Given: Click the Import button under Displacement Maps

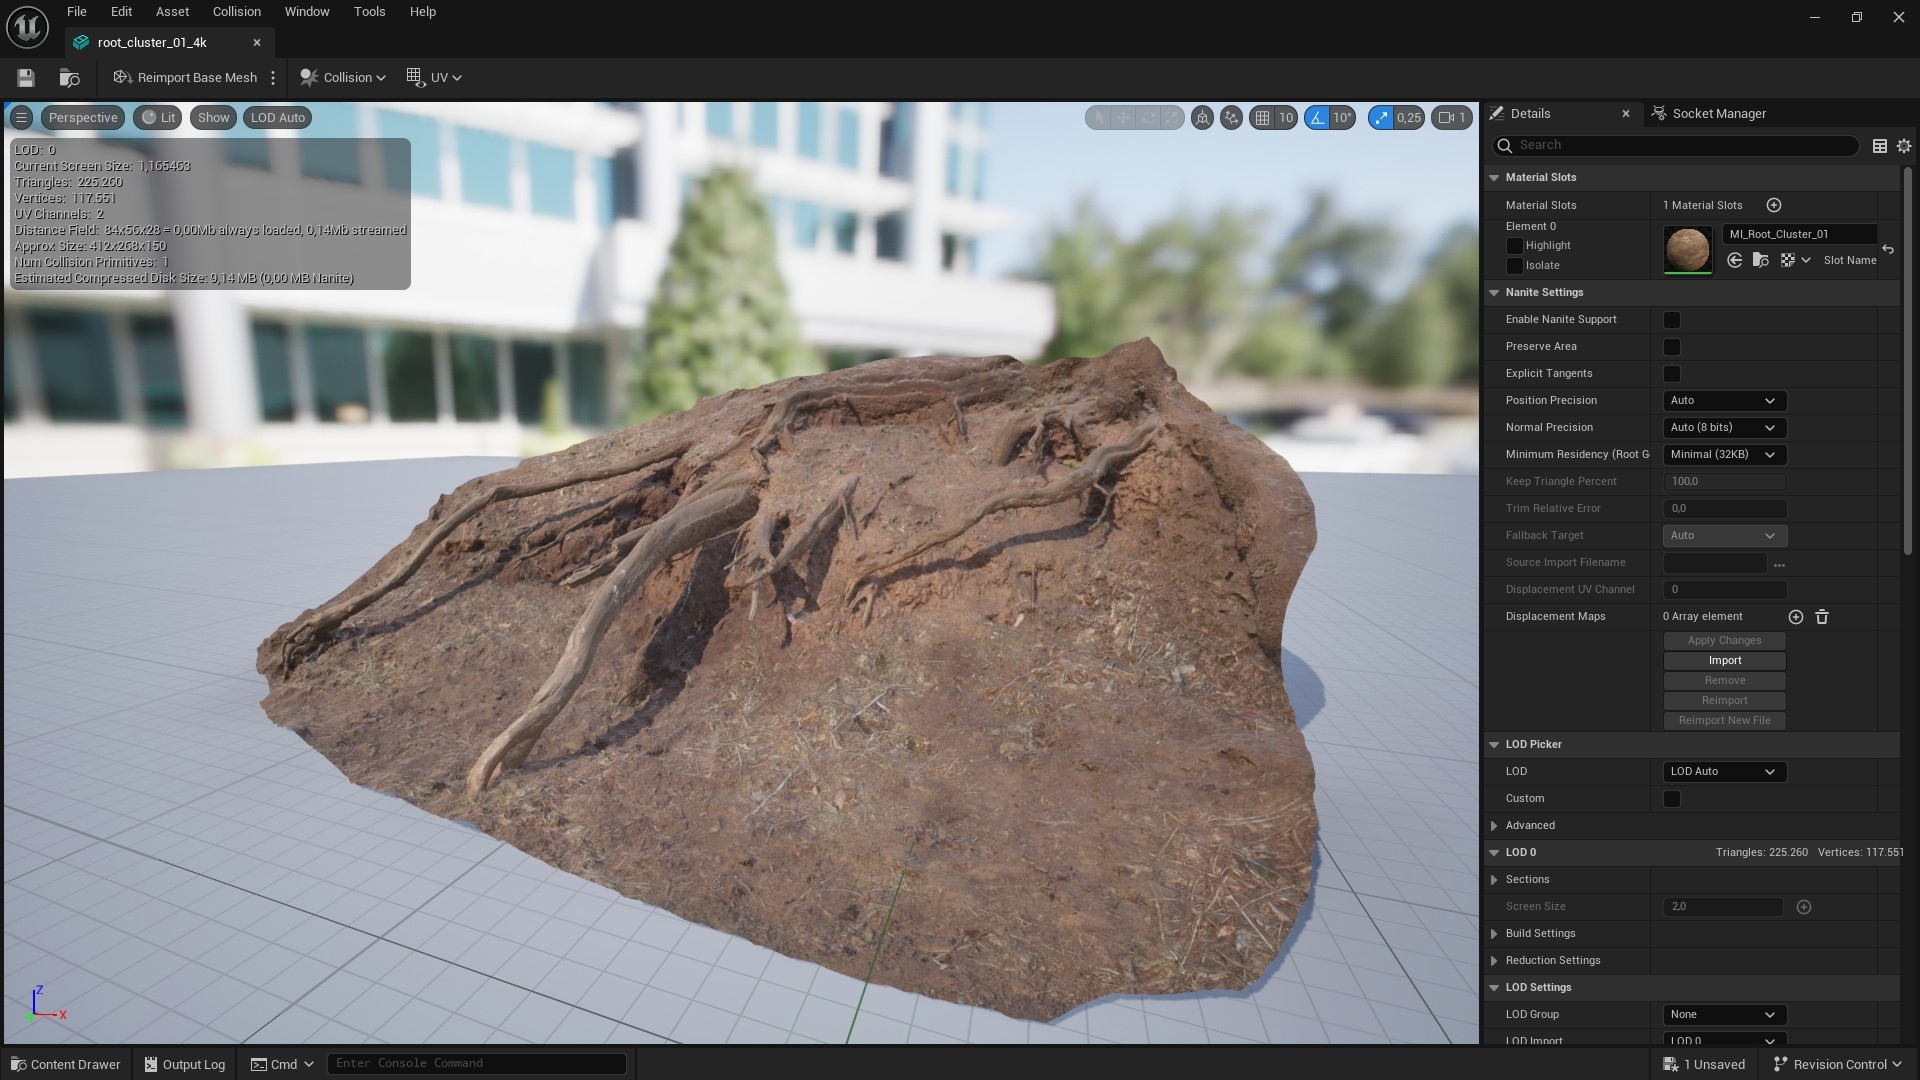Looking at the screenshot, I should click(1724, 660).
